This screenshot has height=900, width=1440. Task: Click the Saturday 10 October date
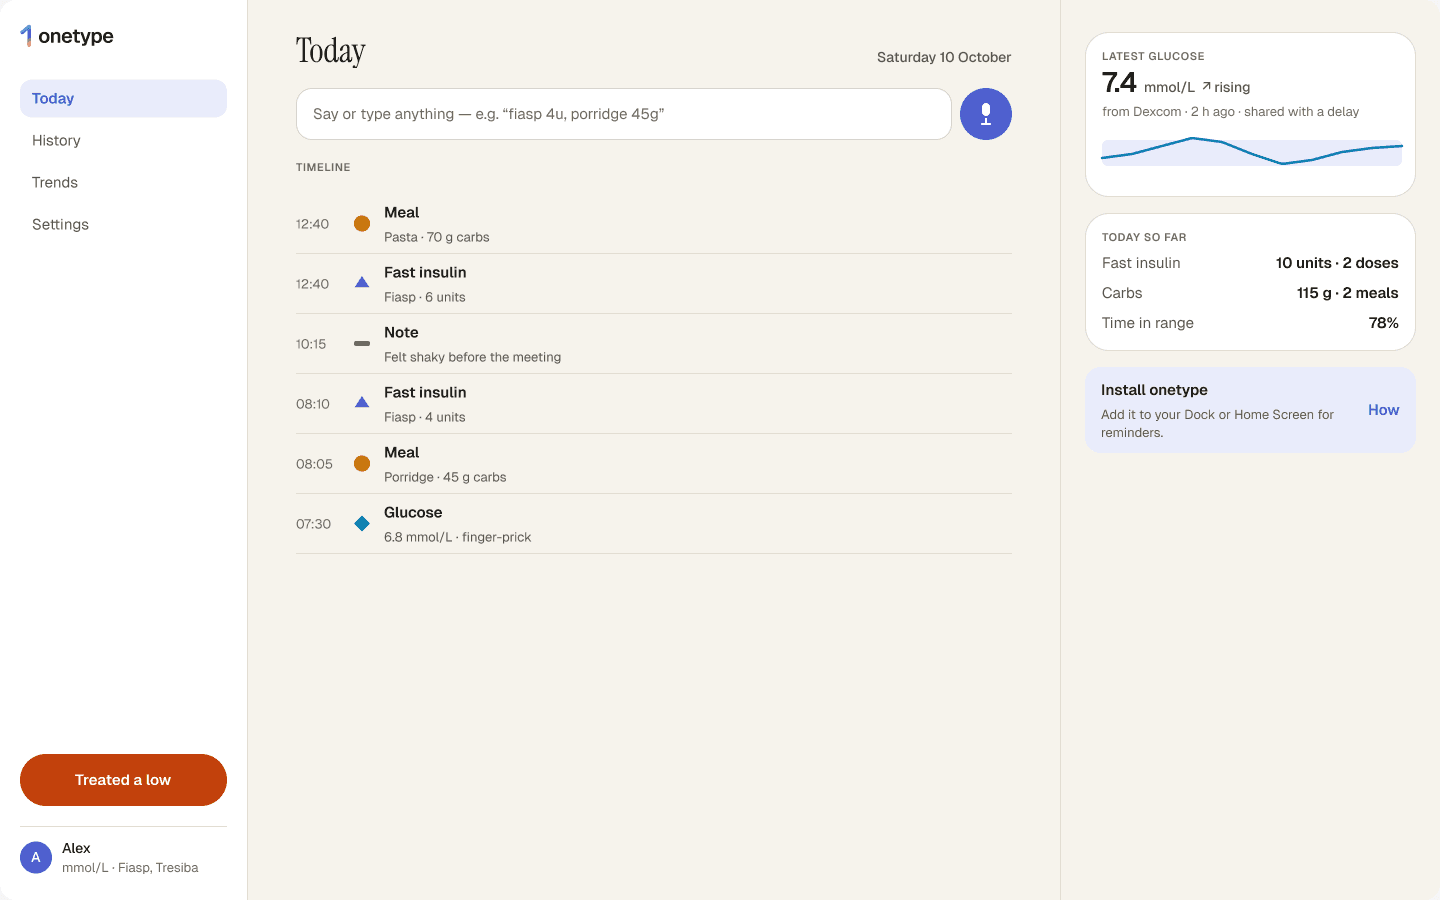tap(944, 57)
